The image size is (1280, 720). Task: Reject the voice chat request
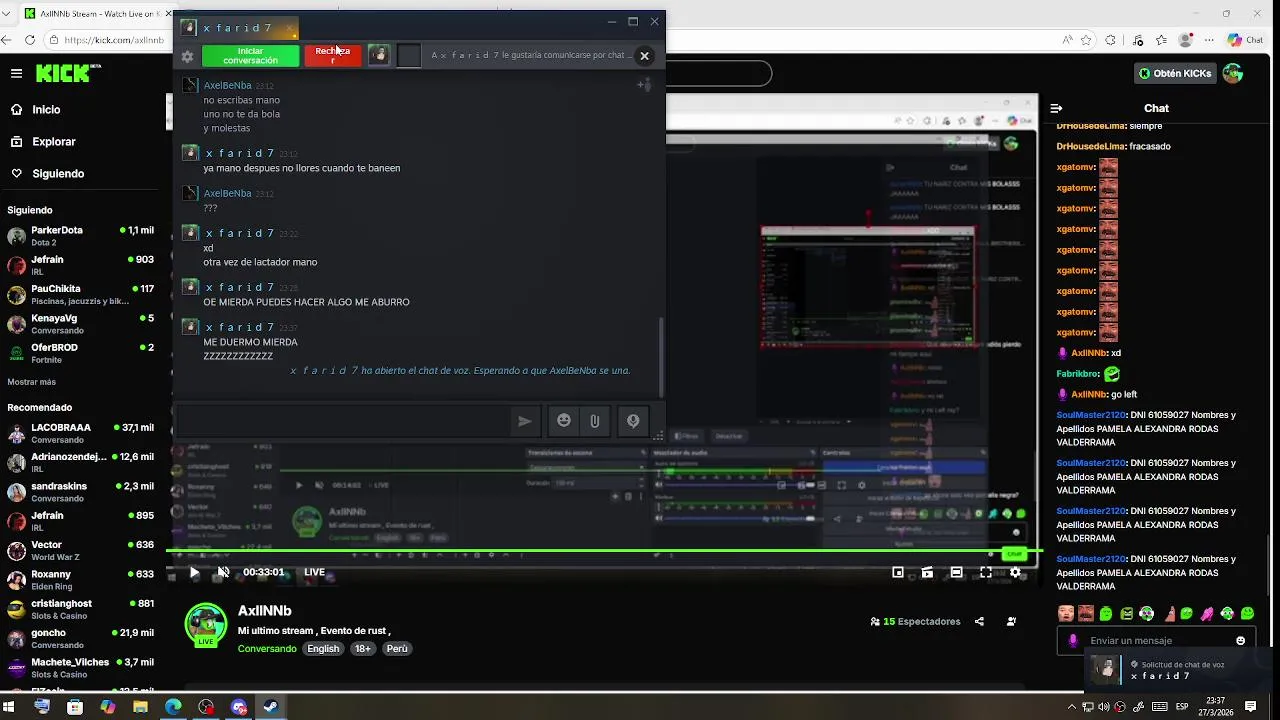click(x=333, y=56)
